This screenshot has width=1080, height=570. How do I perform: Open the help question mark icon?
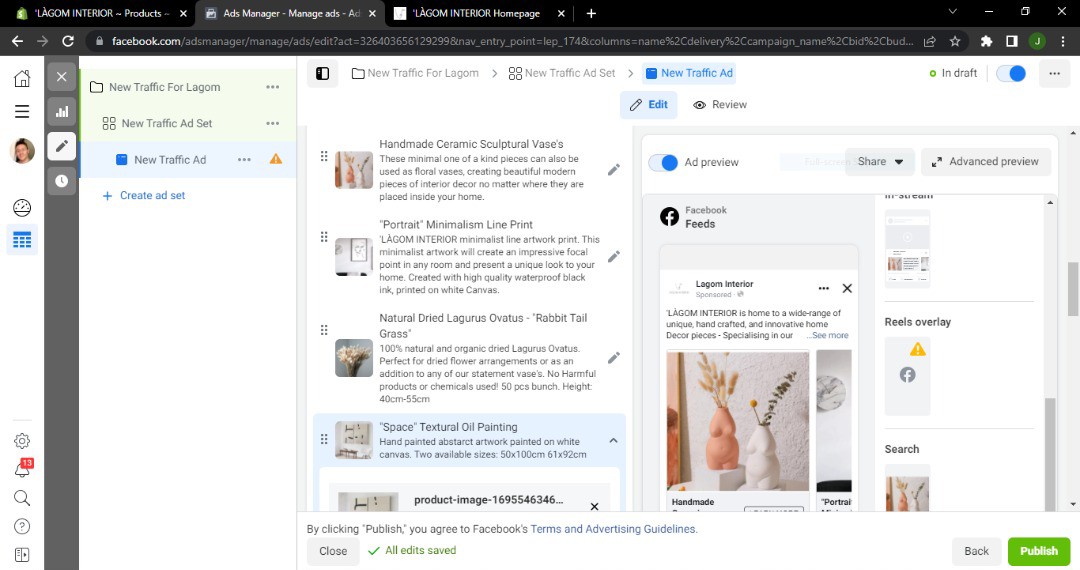click(x=22, y=527)
